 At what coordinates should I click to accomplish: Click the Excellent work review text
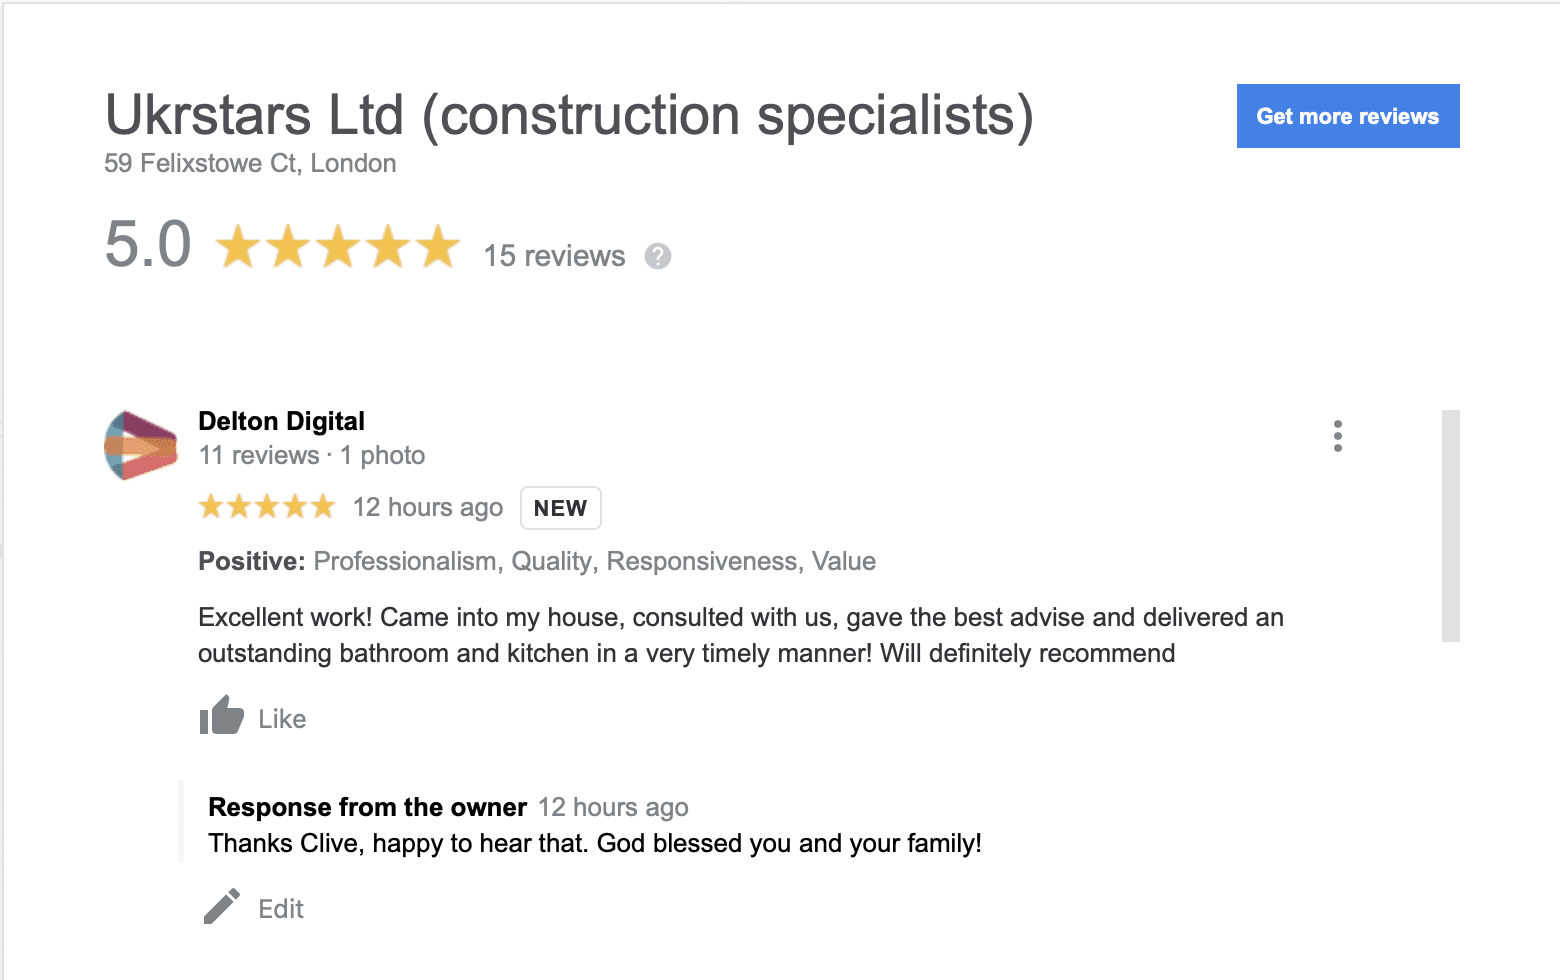pyautogui.click(x=740, y=635)
